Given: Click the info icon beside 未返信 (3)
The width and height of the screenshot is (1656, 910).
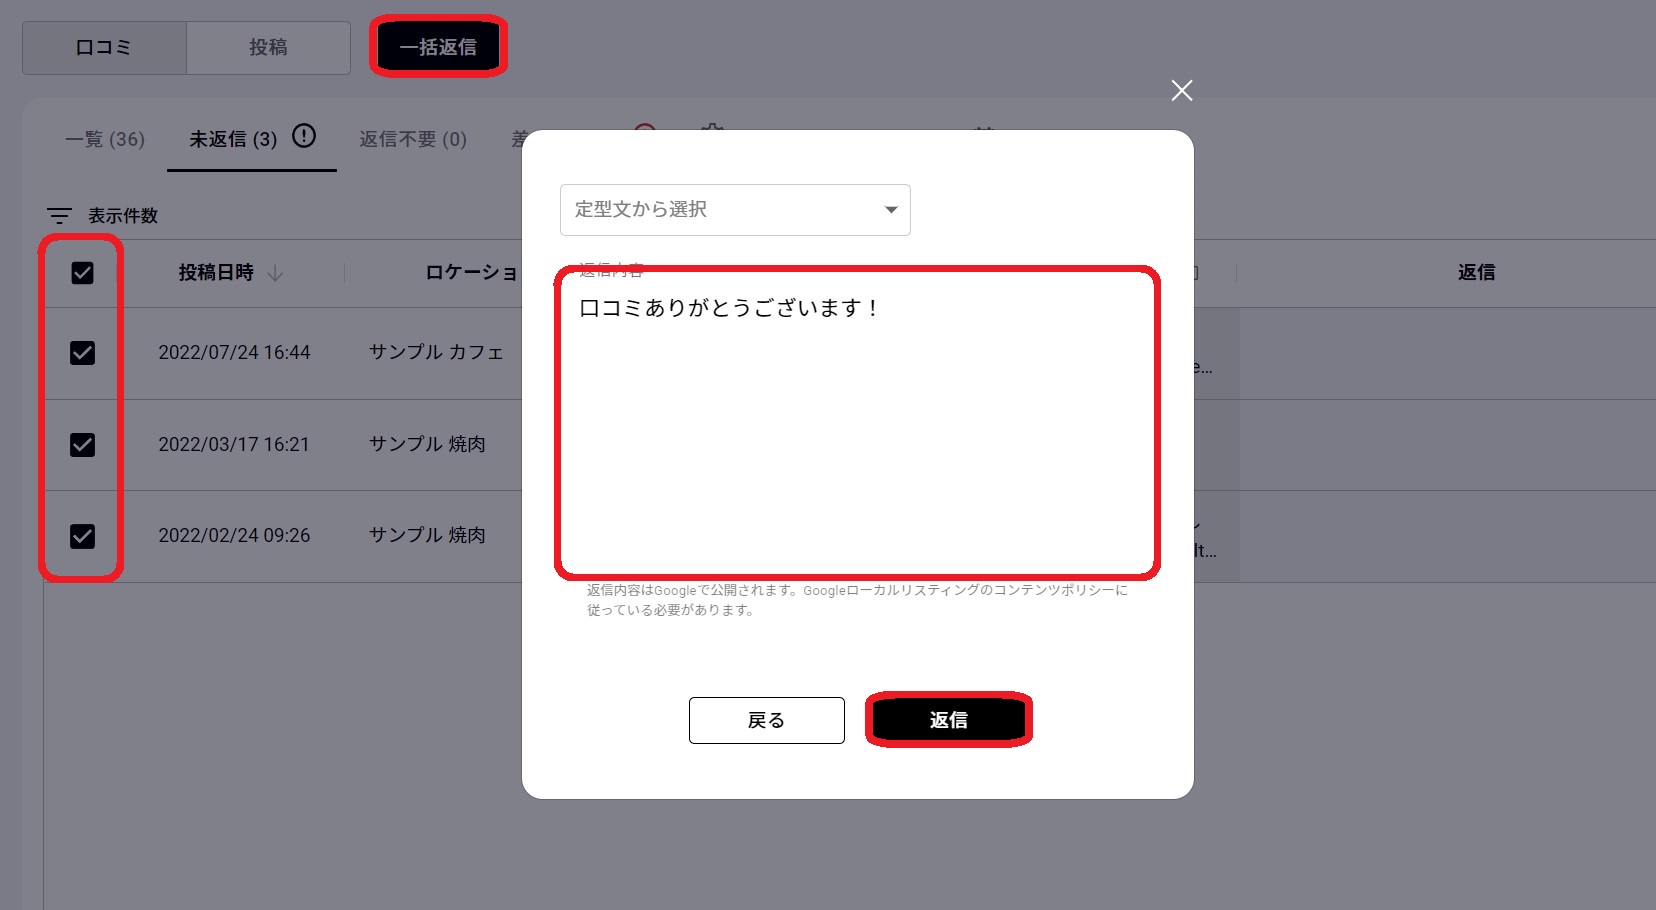Looking at the screenshot, I should [x=304, y=136].
